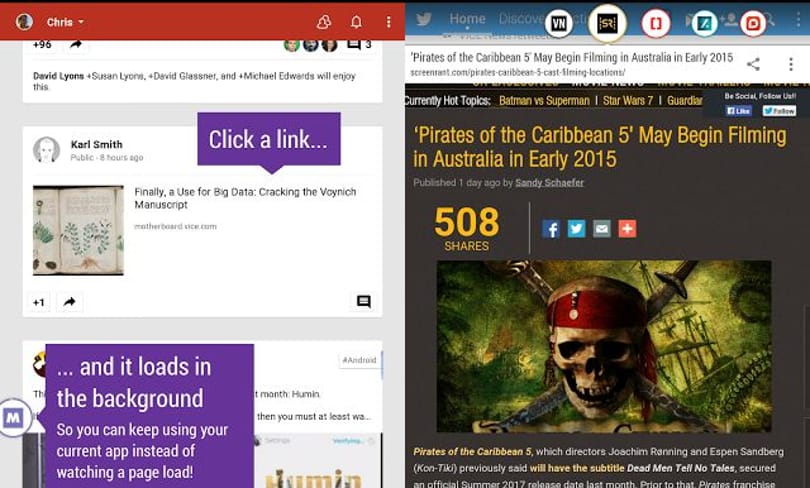Open the pirate skull article image
The width and height of the screenshot is (810, 488).
pyautogui.click(x=604, y=346)
